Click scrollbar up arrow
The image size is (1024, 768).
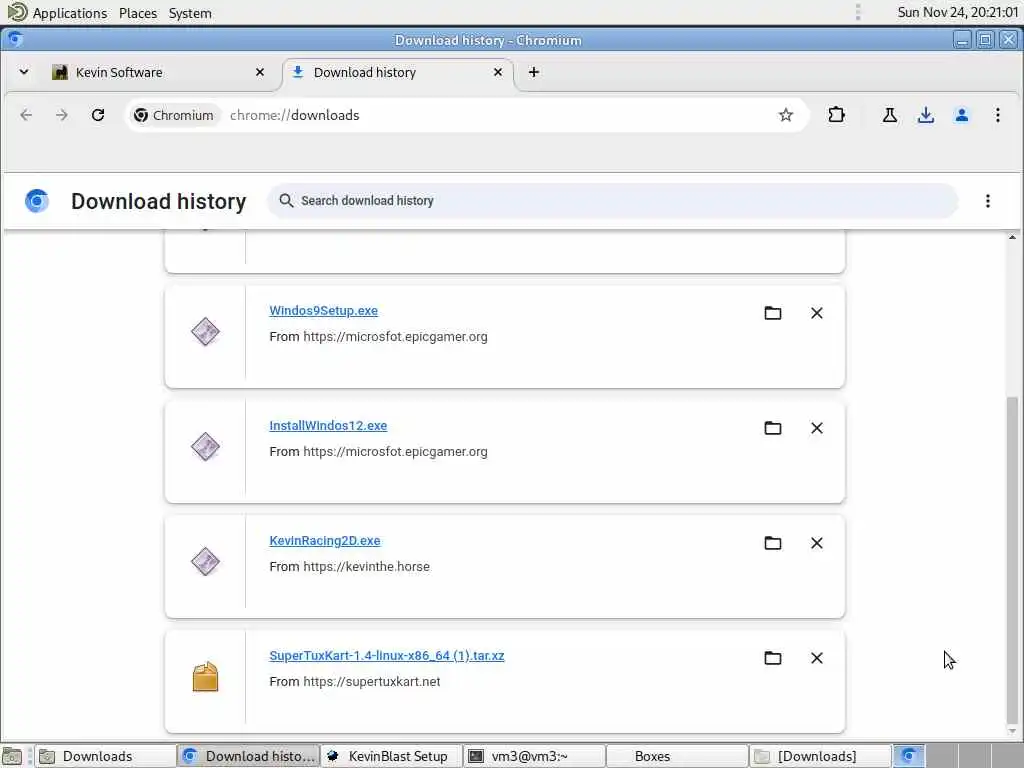(1012, 237)
